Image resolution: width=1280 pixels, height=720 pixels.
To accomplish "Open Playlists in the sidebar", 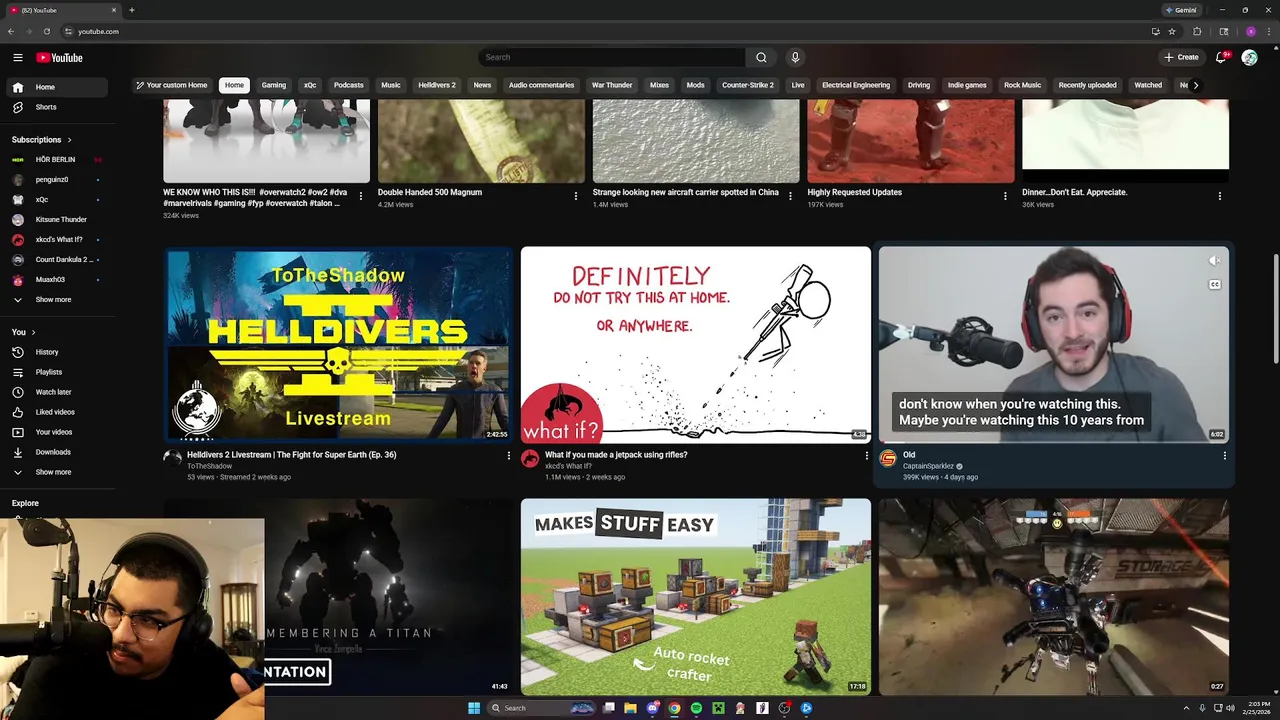I will [56, 372].
